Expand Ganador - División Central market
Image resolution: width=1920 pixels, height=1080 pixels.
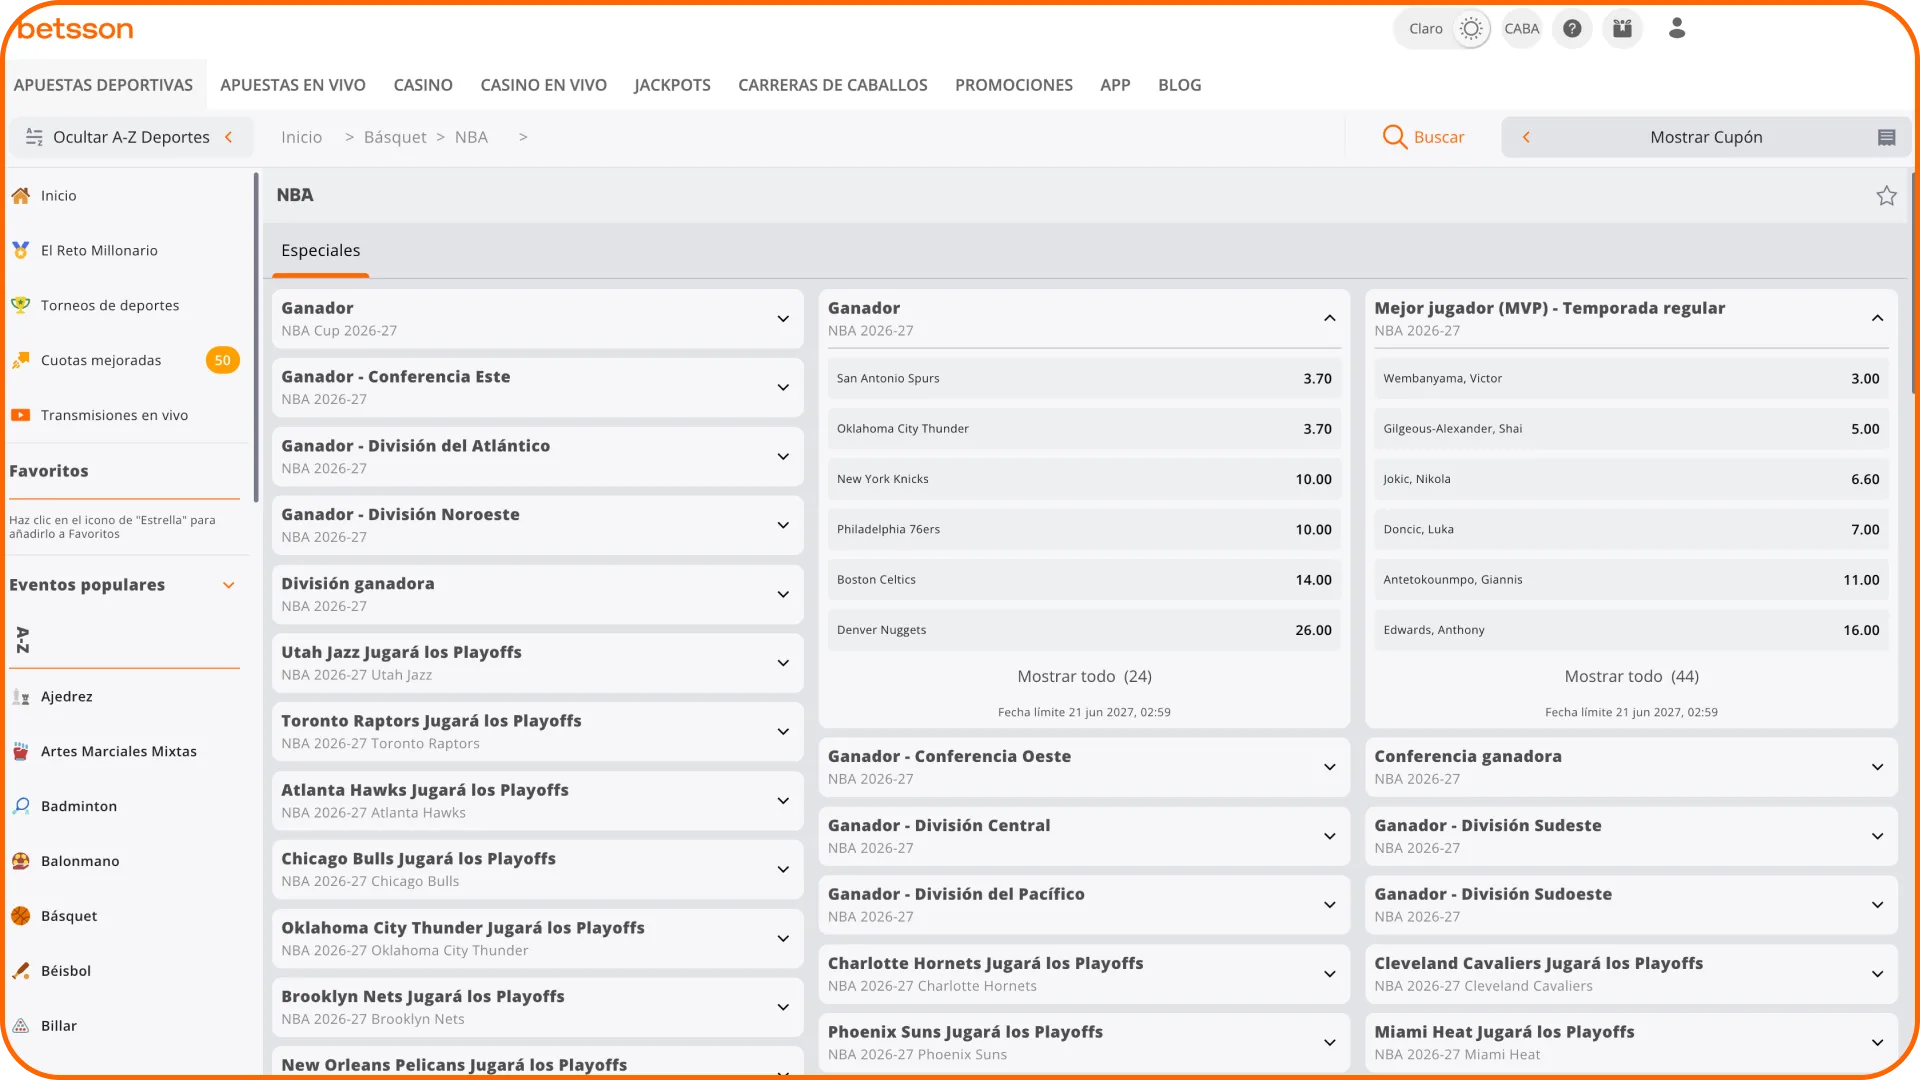(x=1084, y=837)
